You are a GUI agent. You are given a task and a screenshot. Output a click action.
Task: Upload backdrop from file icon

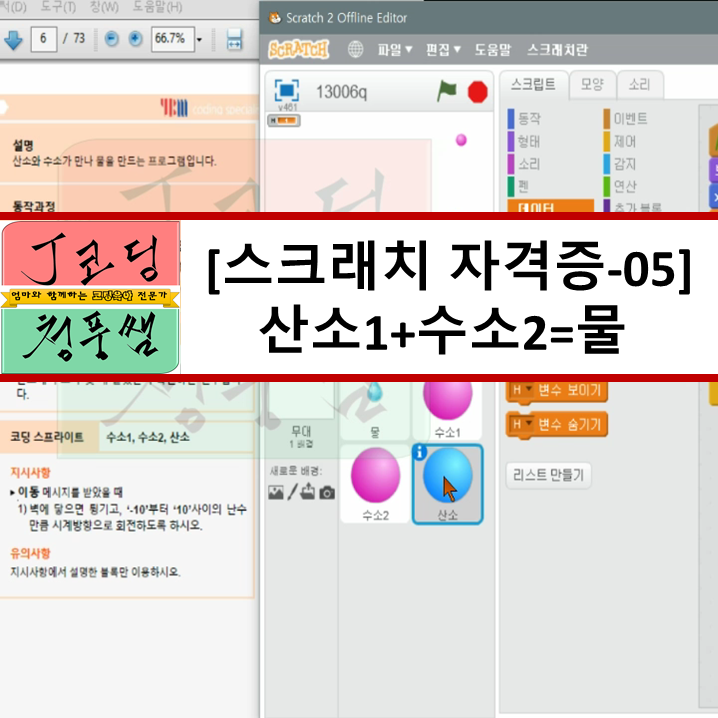coord(308,492)
